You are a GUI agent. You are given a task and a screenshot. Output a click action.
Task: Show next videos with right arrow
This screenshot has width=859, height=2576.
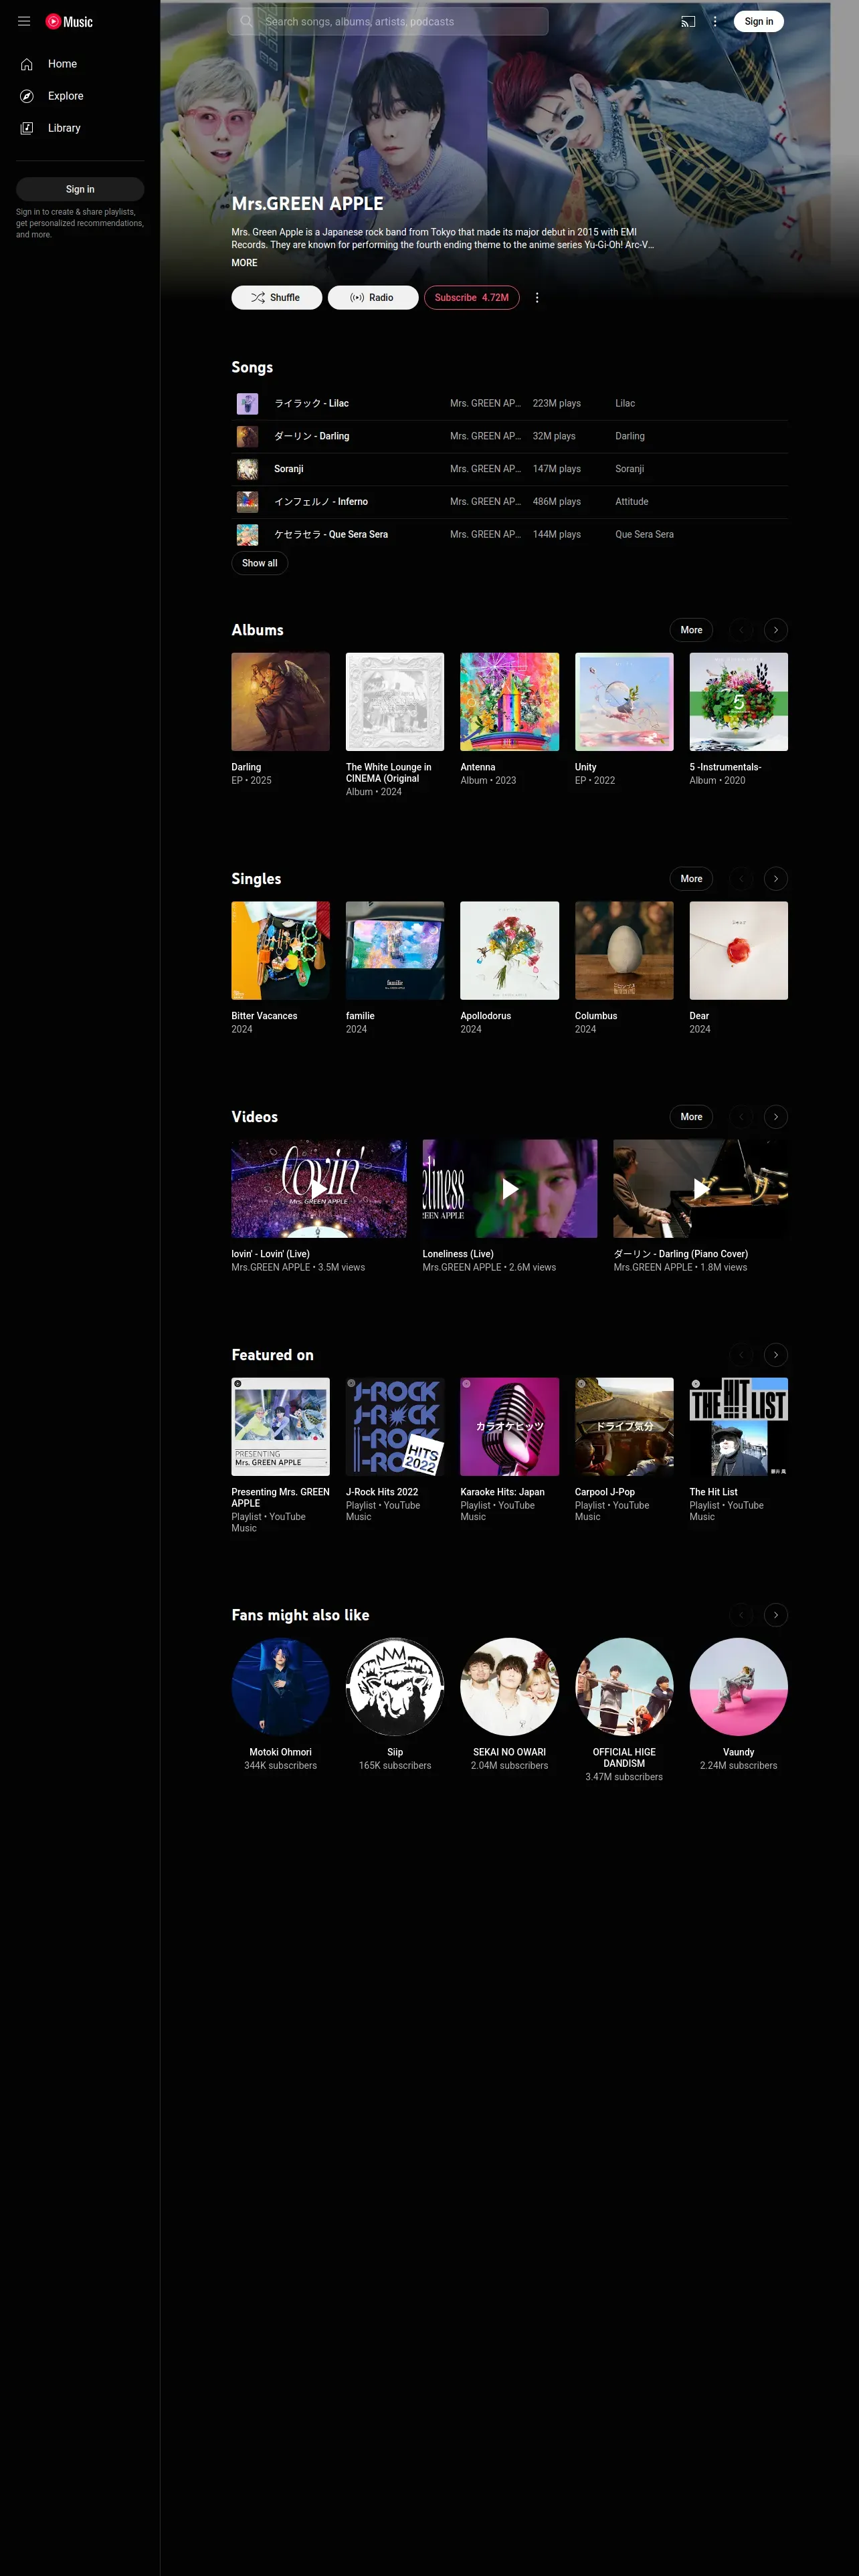[776, 1117]
